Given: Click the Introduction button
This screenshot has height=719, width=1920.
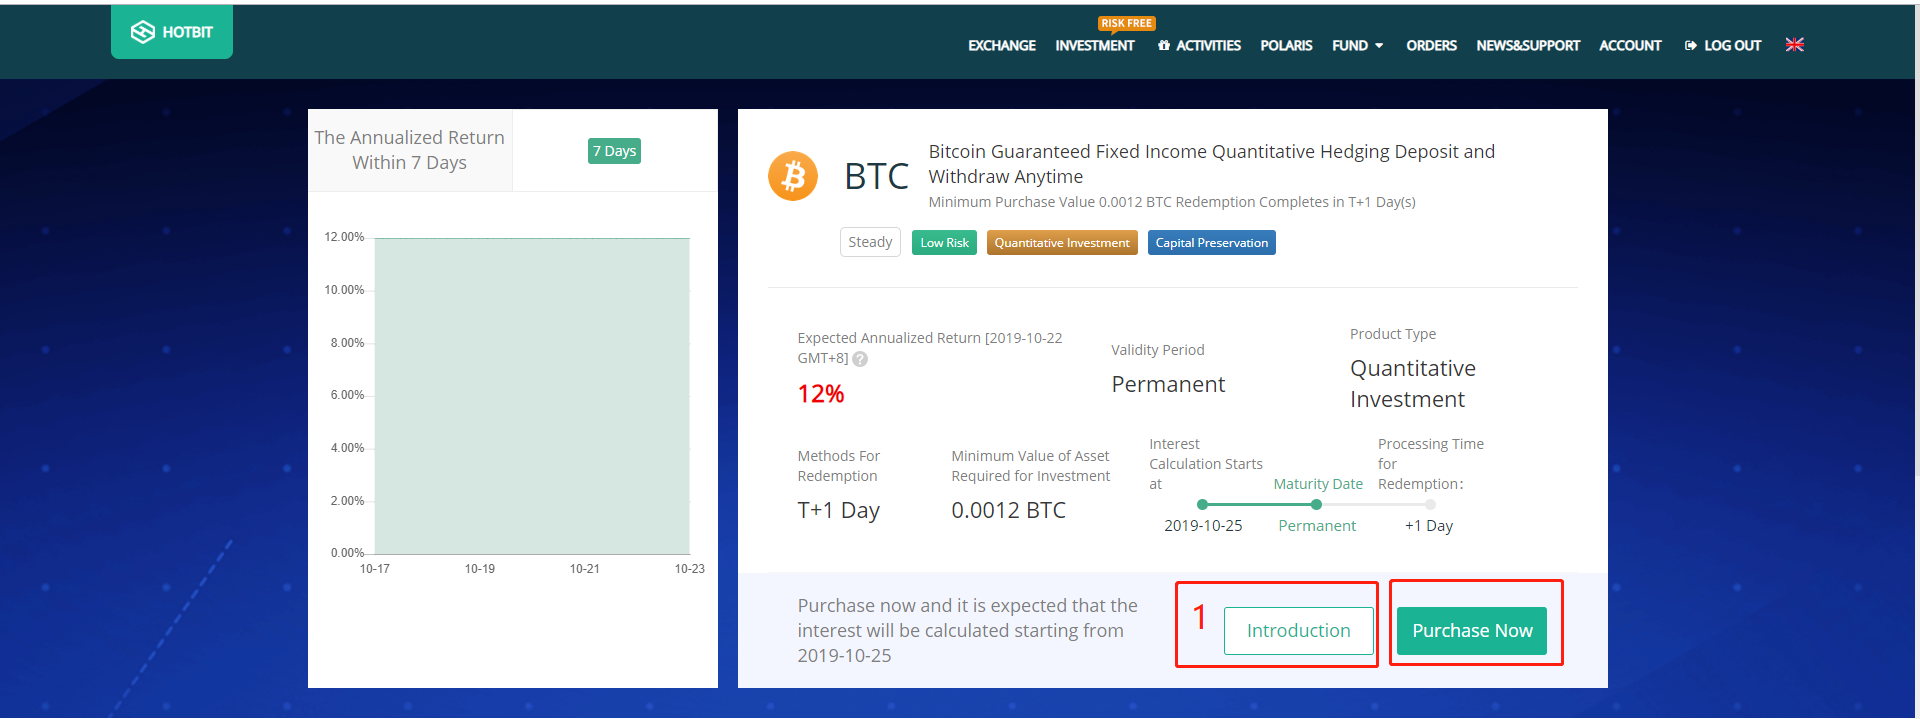Looking at the screenshot, I should 1298,631.
